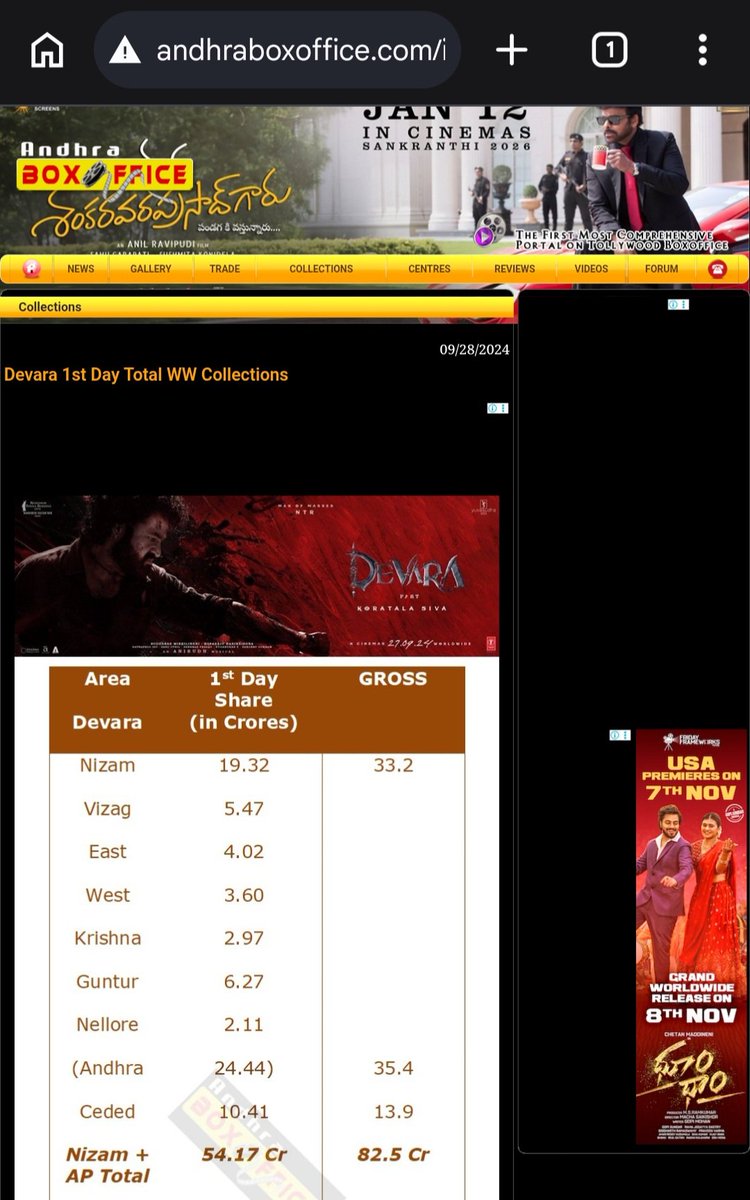Open the COLLECTIONS menu item
750x1200 pixels.
(321, 269)
